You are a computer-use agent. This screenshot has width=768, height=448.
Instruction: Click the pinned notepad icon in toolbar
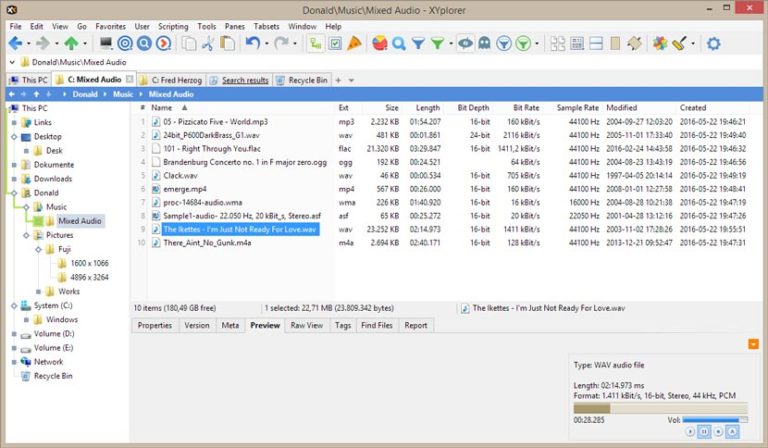[634, 44]
